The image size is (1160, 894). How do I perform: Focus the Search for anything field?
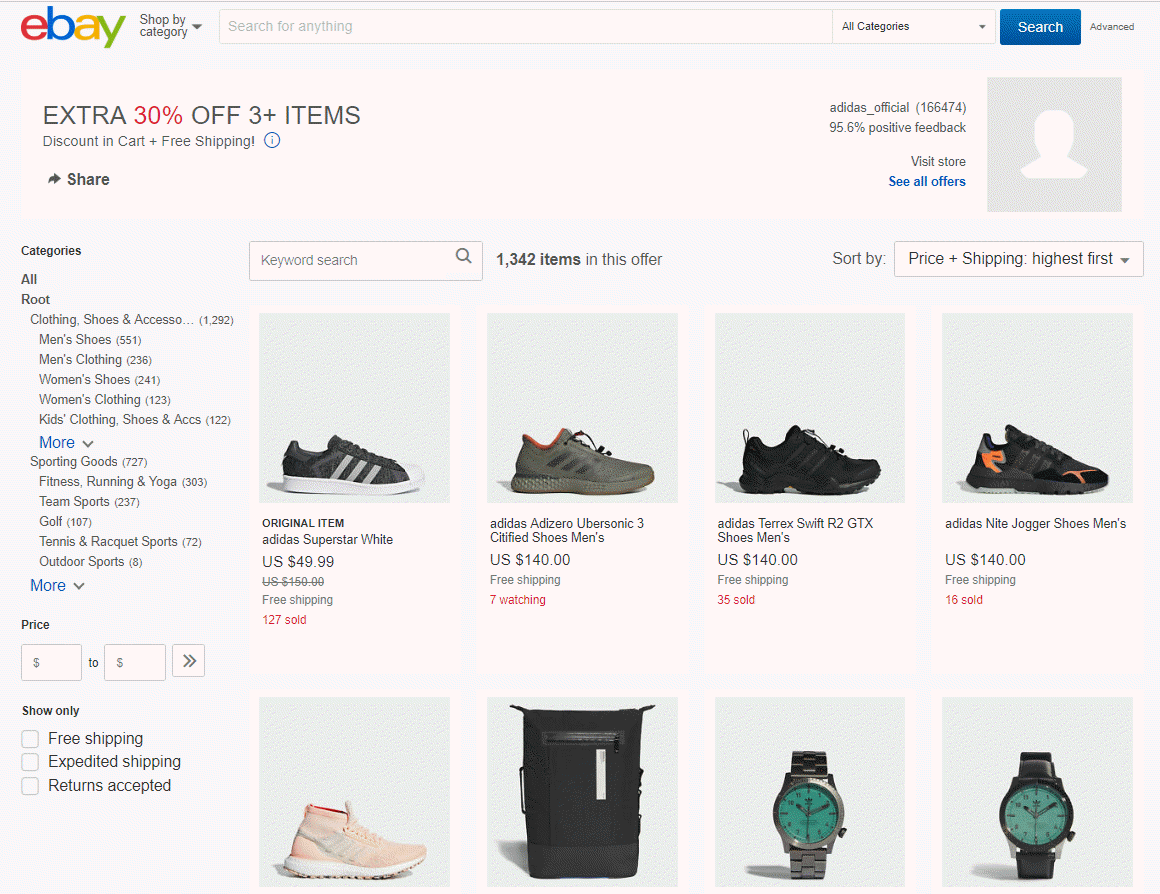pos(525,27)
